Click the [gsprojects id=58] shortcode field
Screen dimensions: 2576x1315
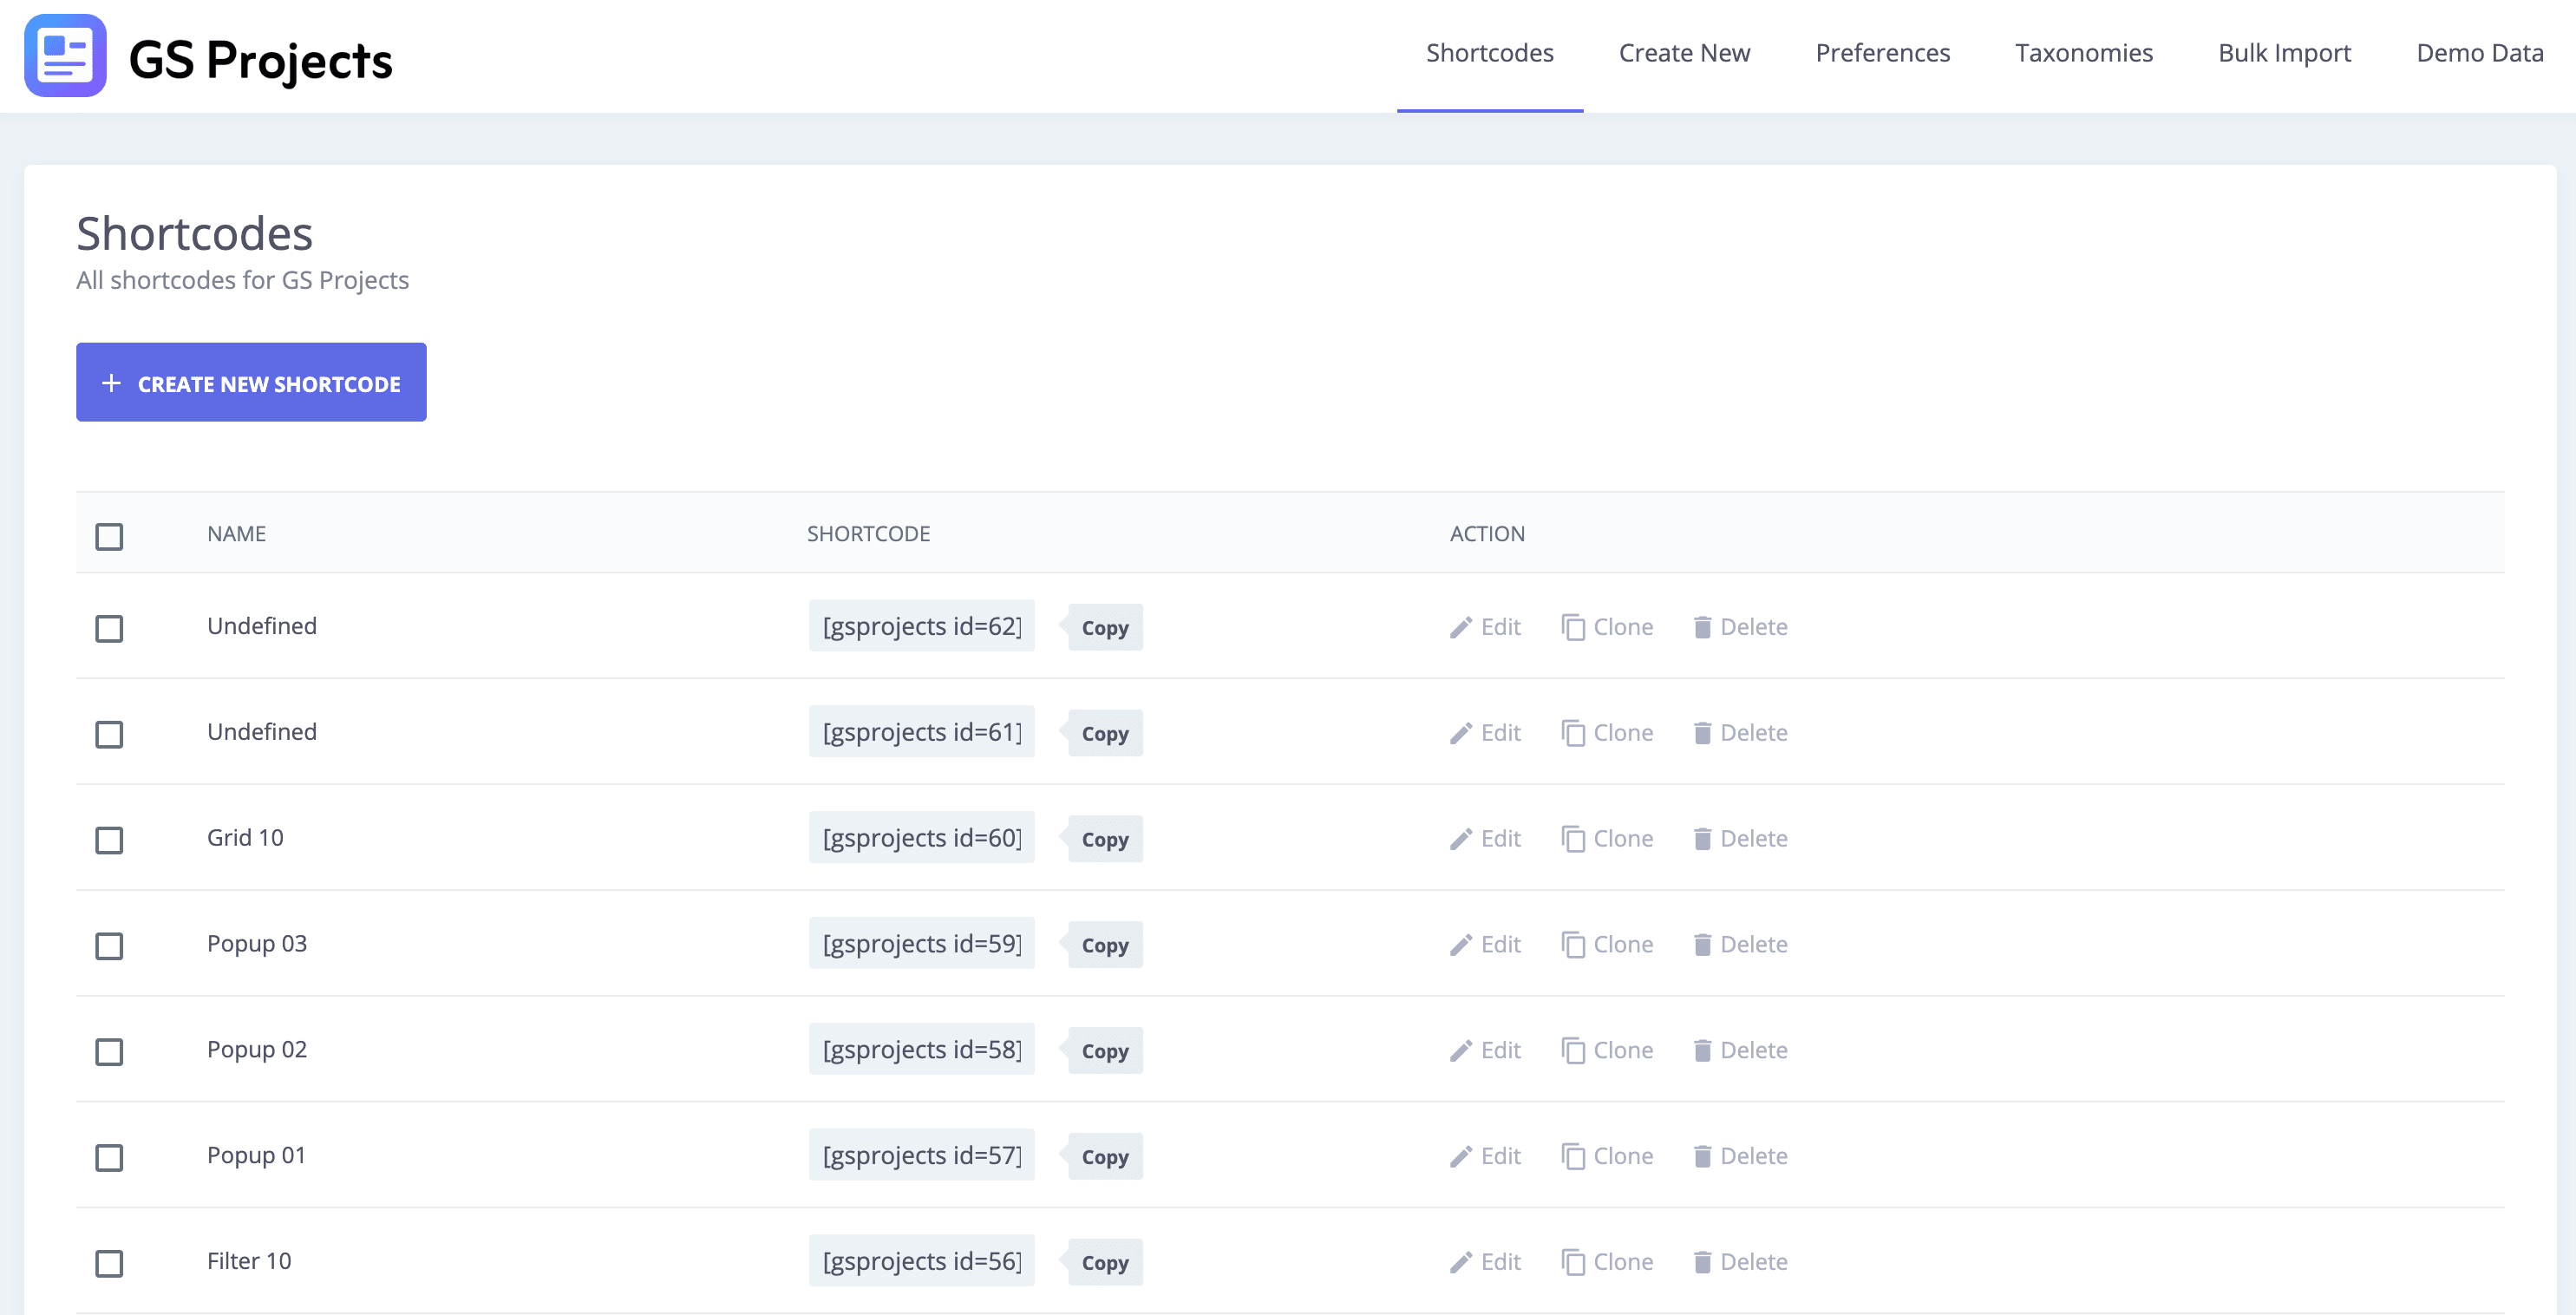pos(921,1050)
